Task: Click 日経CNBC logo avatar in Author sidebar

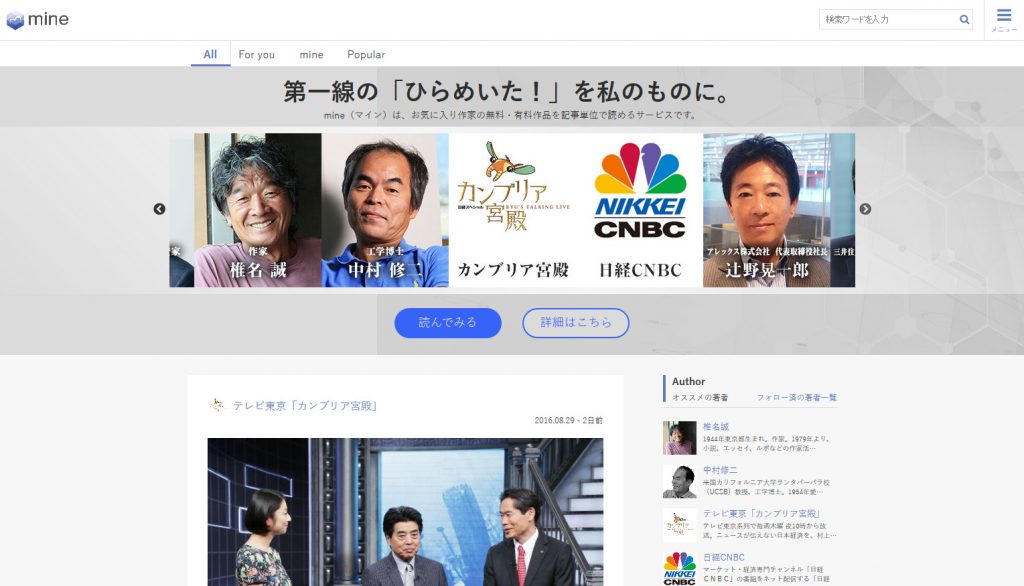Action: [679, 568]
